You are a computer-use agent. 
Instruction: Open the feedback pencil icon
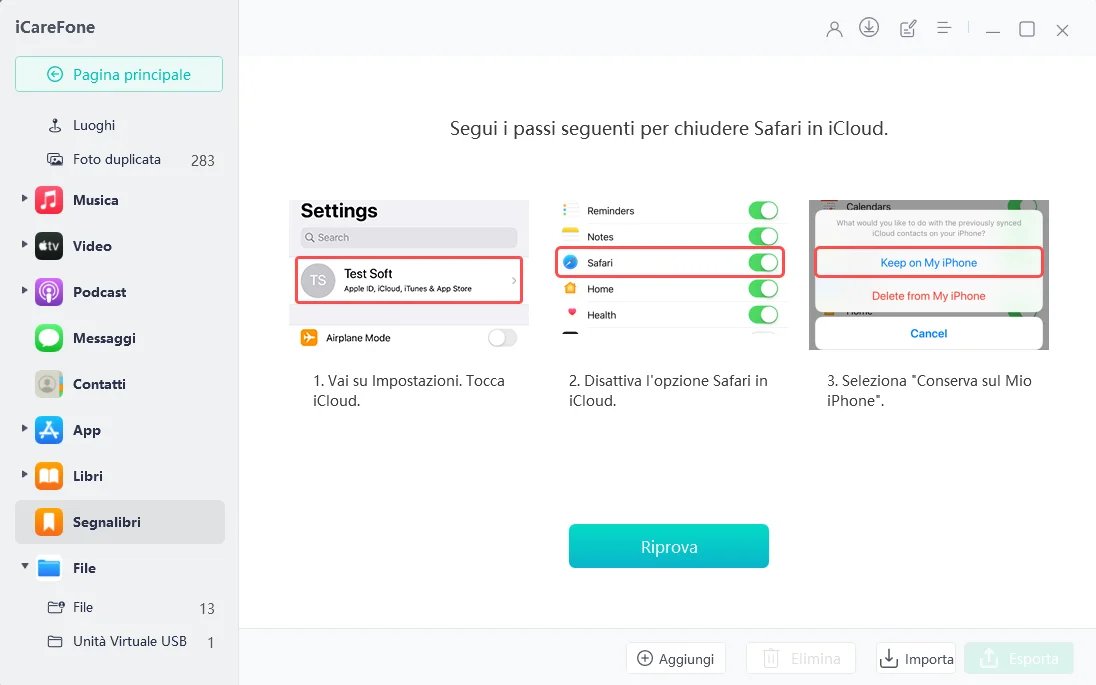coord(907,29)
